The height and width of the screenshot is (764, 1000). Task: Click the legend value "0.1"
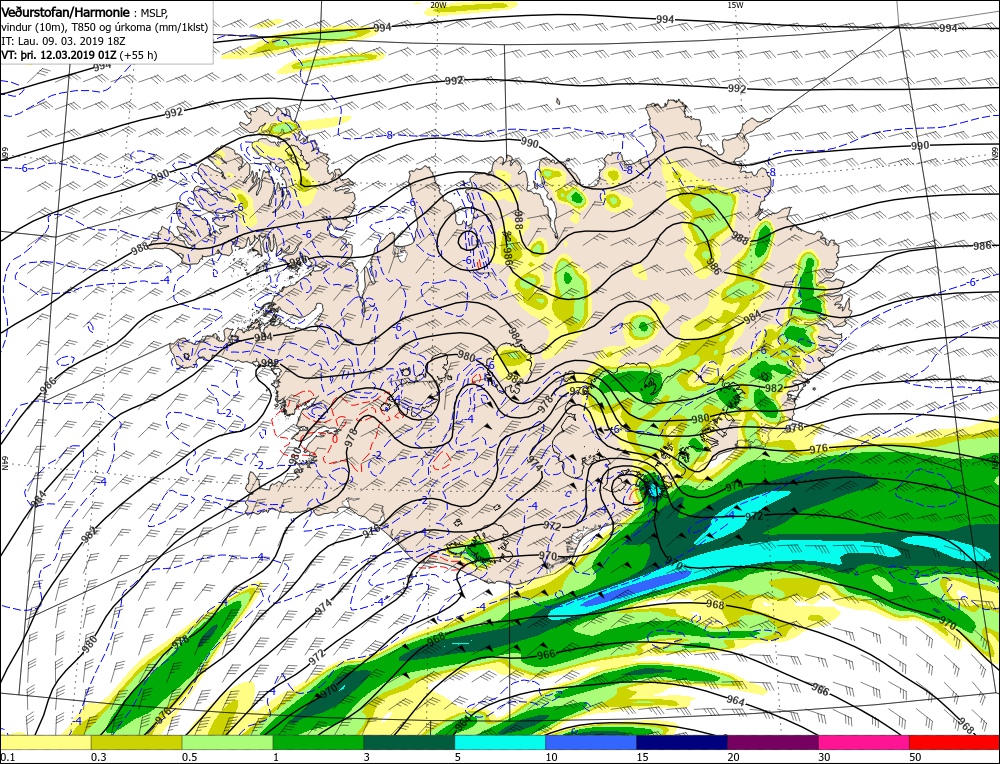[x=8, y=756]
